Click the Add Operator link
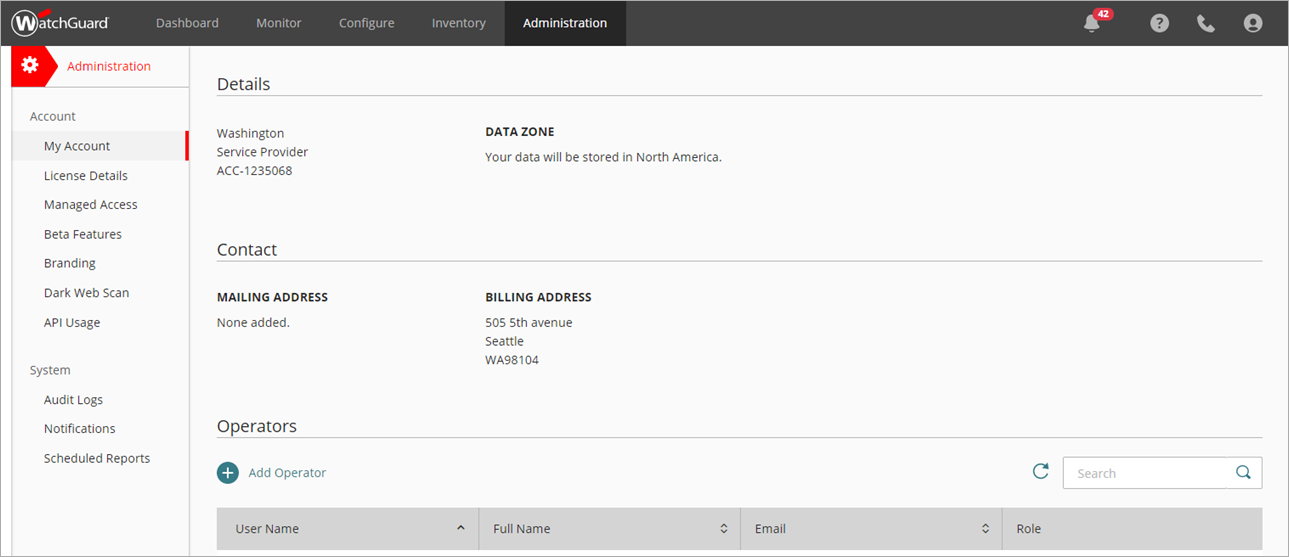The width and height of the screenshot is (1289, 557). (x=287, y=473)
